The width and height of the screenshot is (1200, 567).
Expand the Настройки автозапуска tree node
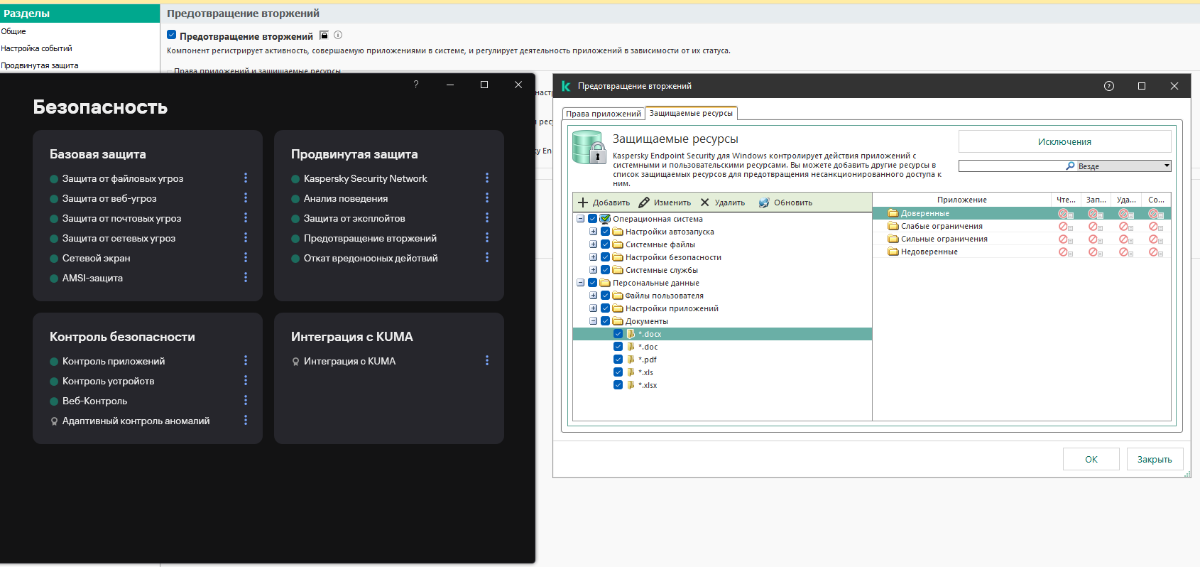click(593, 231)
